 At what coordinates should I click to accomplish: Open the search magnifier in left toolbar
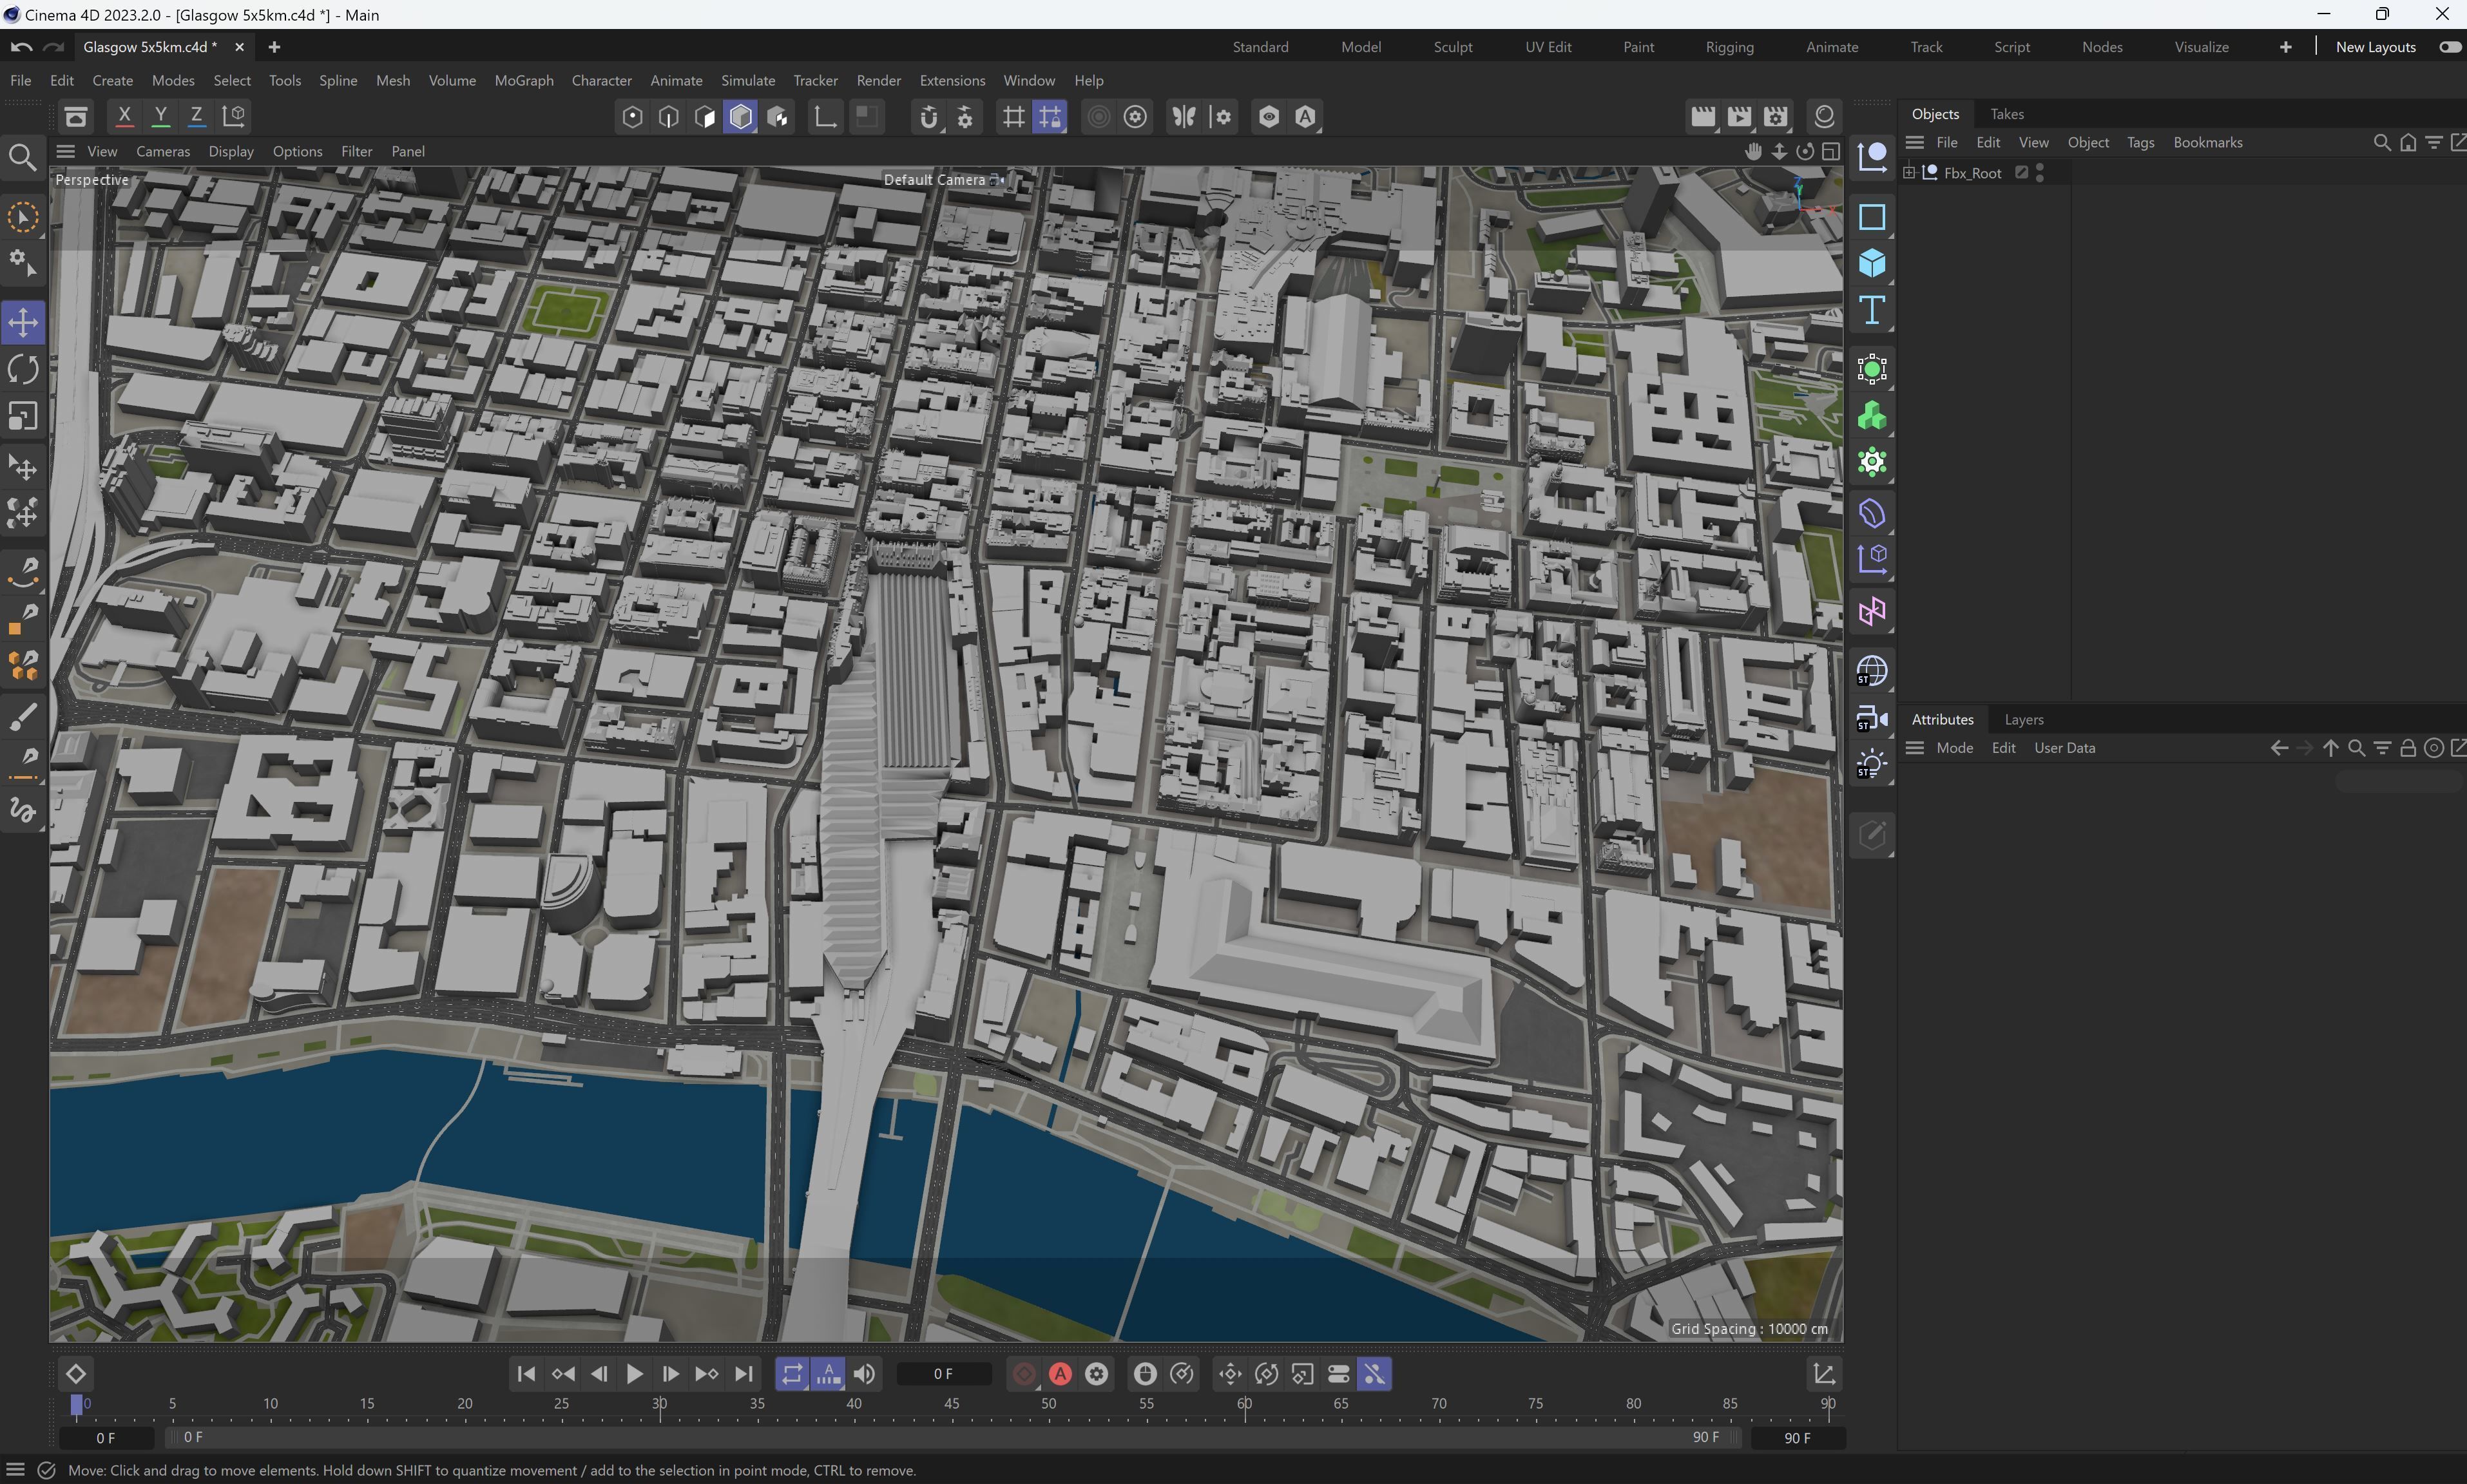pyautogui.click(x=23, y=157)
